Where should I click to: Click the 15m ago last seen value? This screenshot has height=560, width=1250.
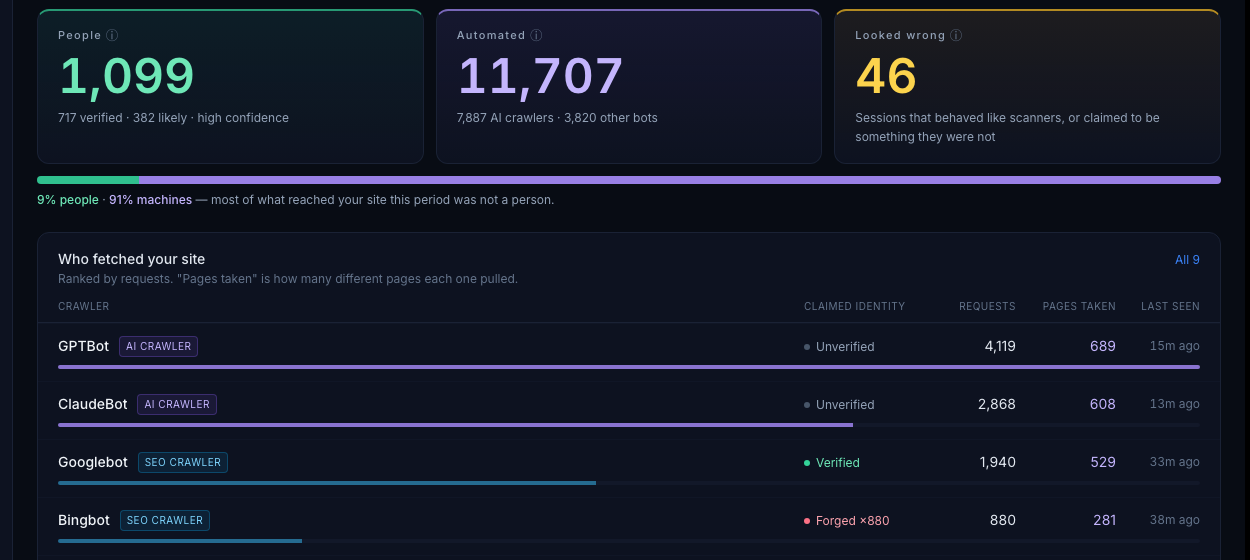[x=1175, y=346]
